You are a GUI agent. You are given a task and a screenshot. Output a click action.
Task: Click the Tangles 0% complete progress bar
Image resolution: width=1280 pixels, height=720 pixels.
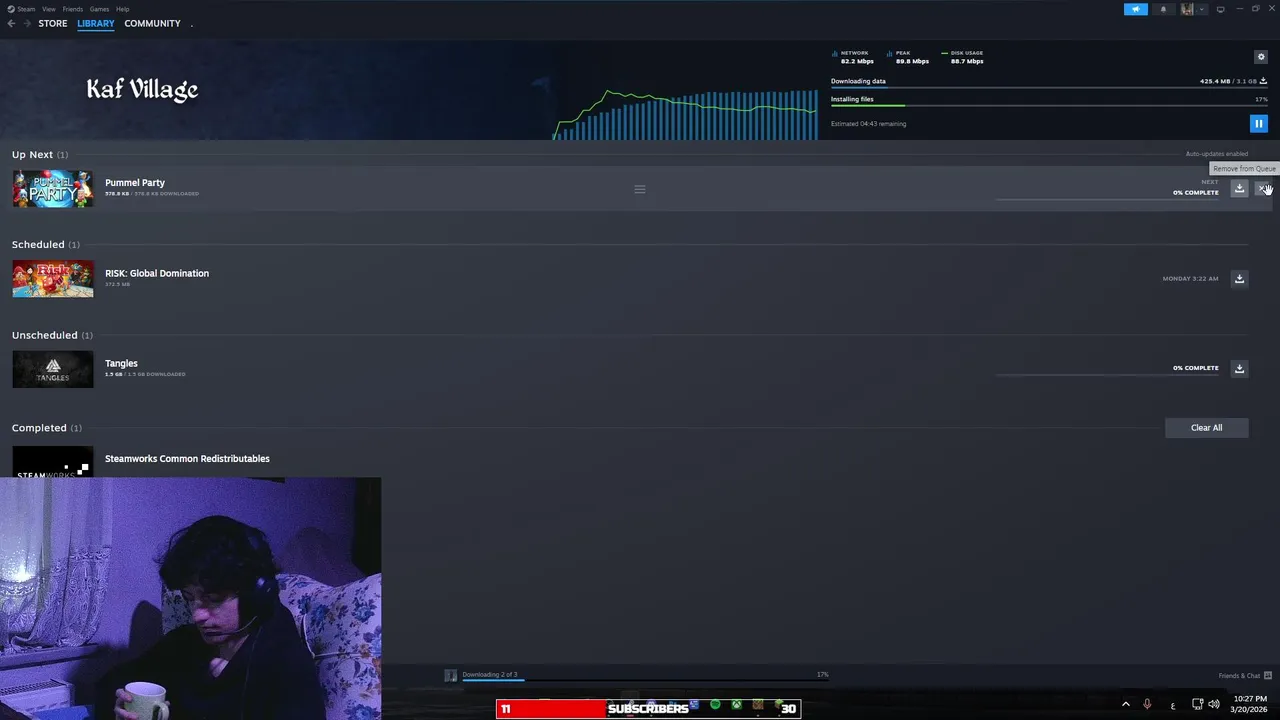tap(1107, 375)
